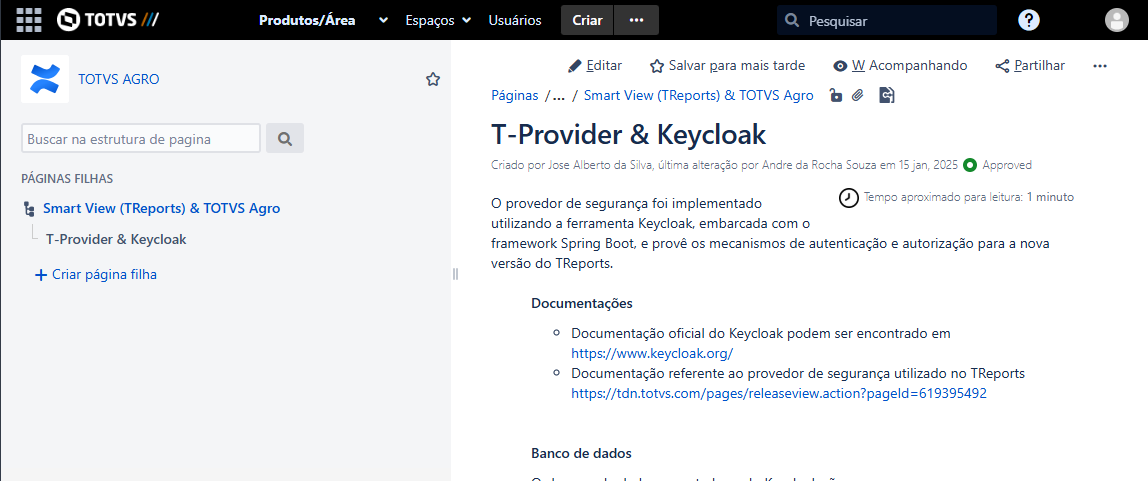Select Smart View (TReports) & TOTVS Agro tree item
The image size is (1148, 481).
(x=161, y=209)
